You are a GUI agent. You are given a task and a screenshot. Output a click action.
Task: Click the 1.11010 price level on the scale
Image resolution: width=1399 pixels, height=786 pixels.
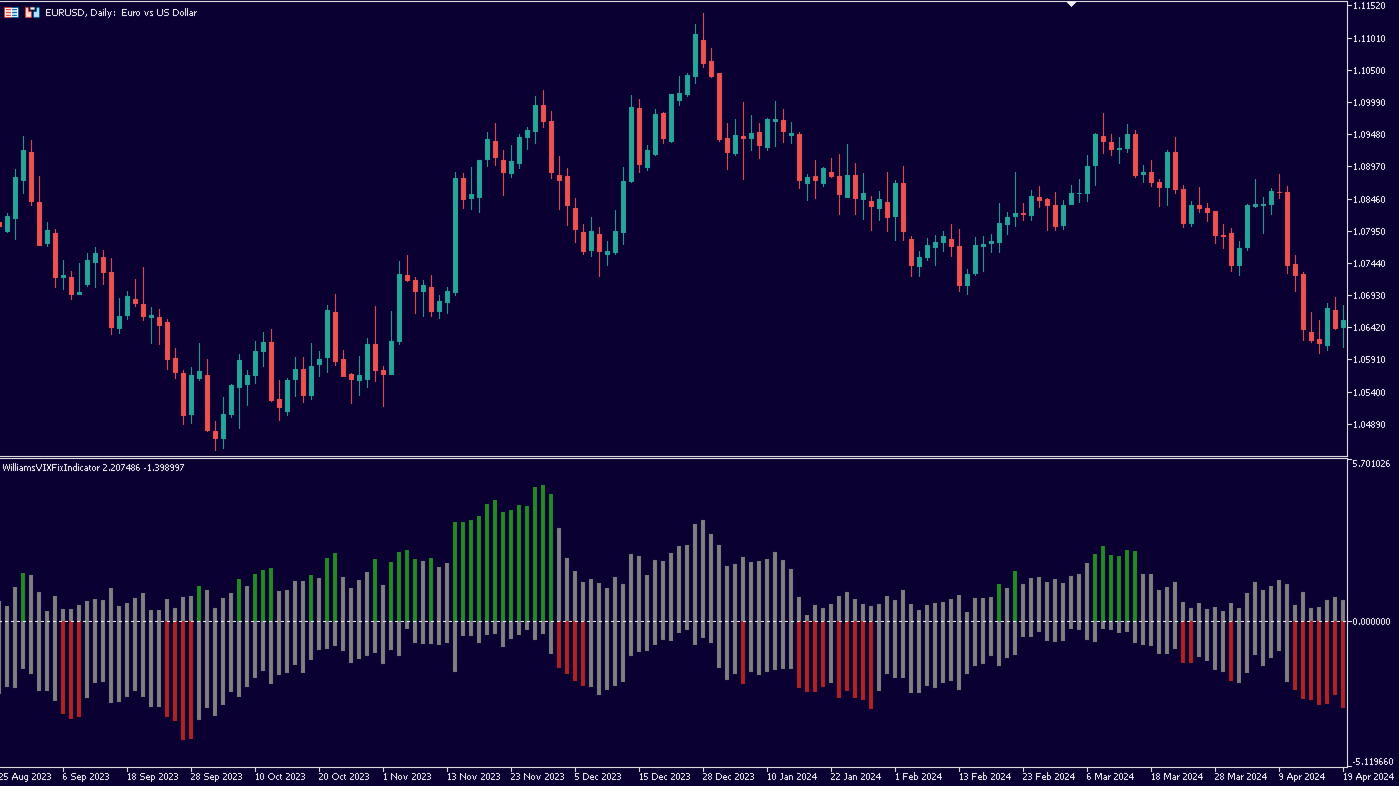coord(1367,38)
